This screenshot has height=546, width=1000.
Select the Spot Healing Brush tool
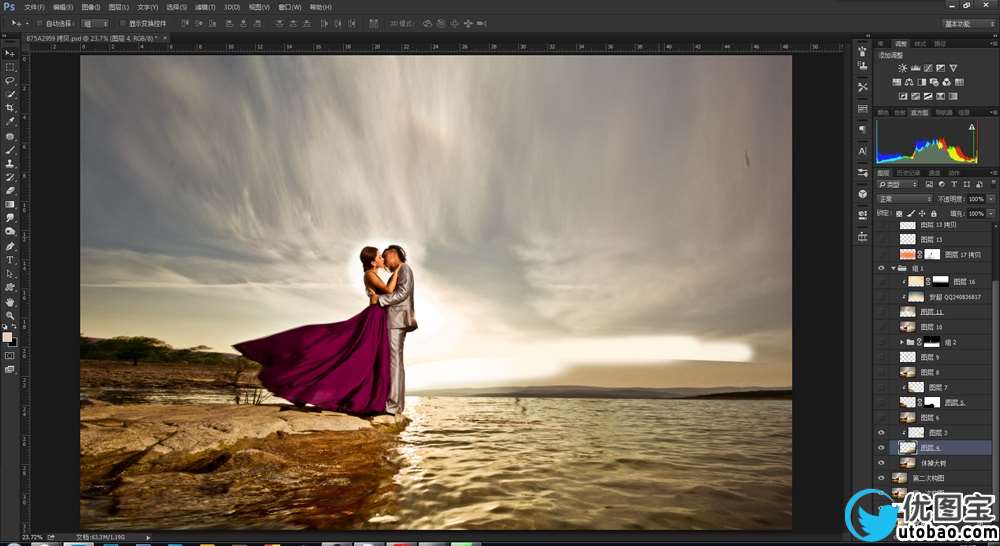10,136
